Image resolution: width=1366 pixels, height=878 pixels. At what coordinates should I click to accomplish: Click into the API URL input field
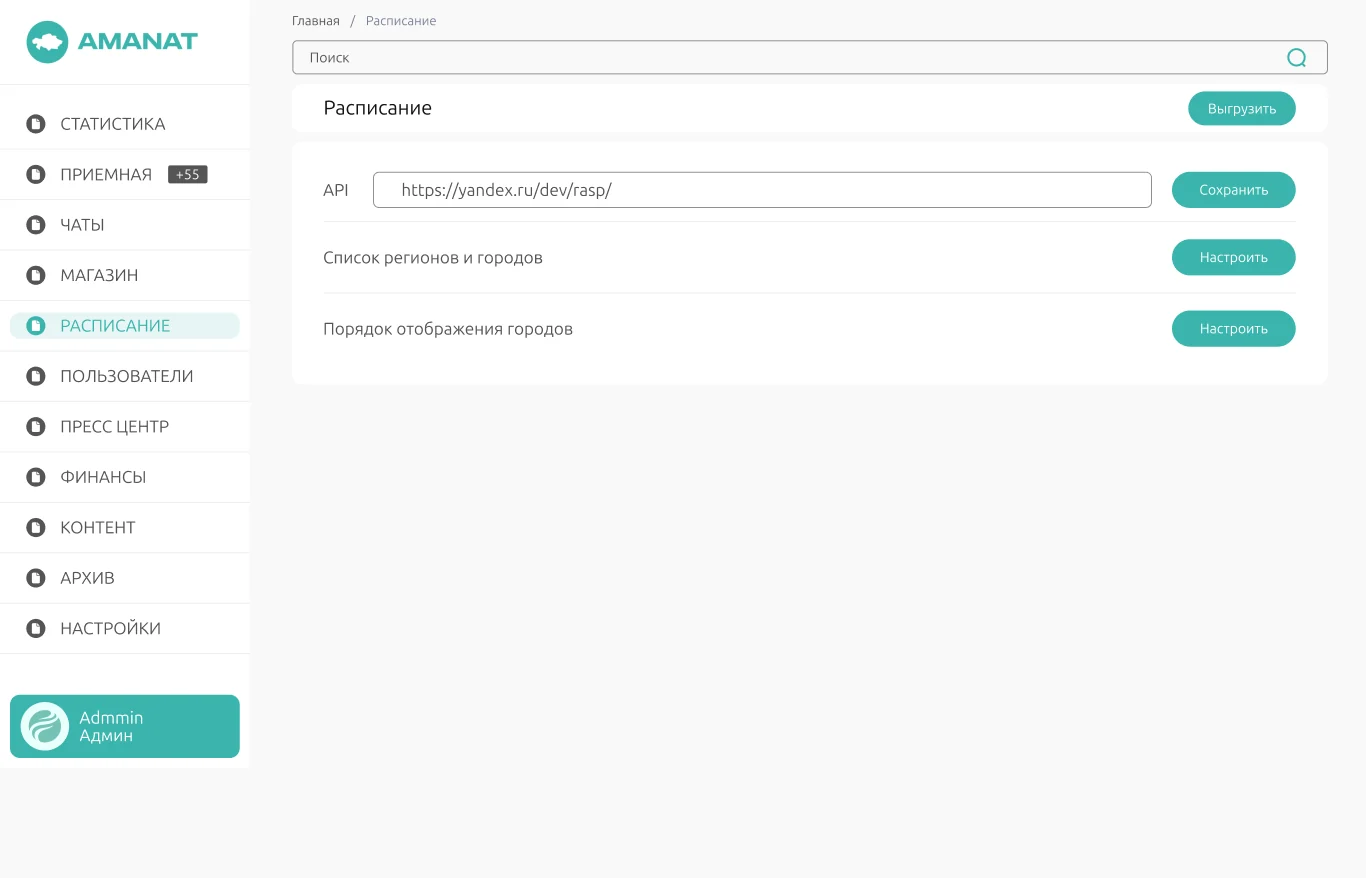pos(762,190)
